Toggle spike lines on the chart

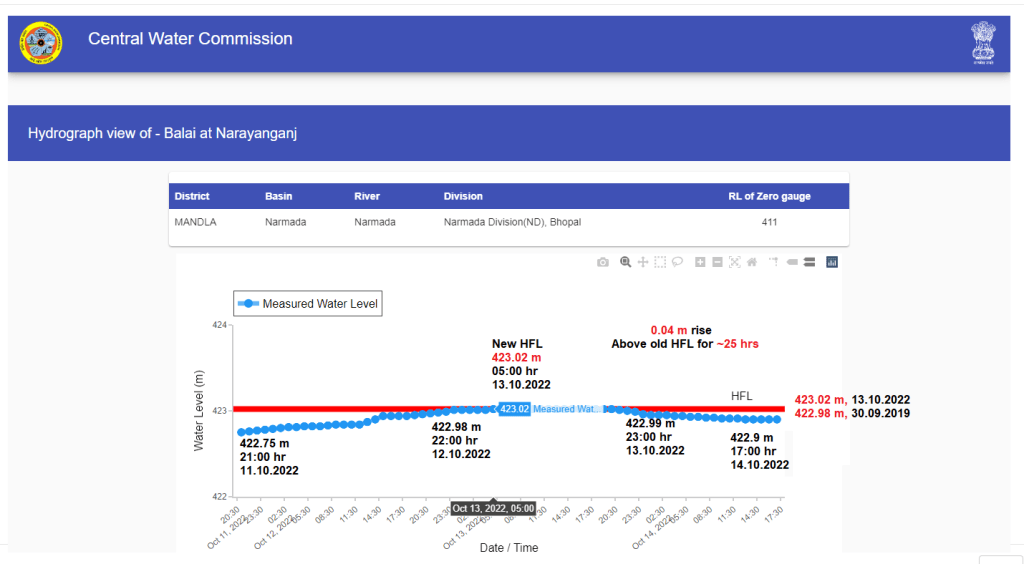click(774, 262)
